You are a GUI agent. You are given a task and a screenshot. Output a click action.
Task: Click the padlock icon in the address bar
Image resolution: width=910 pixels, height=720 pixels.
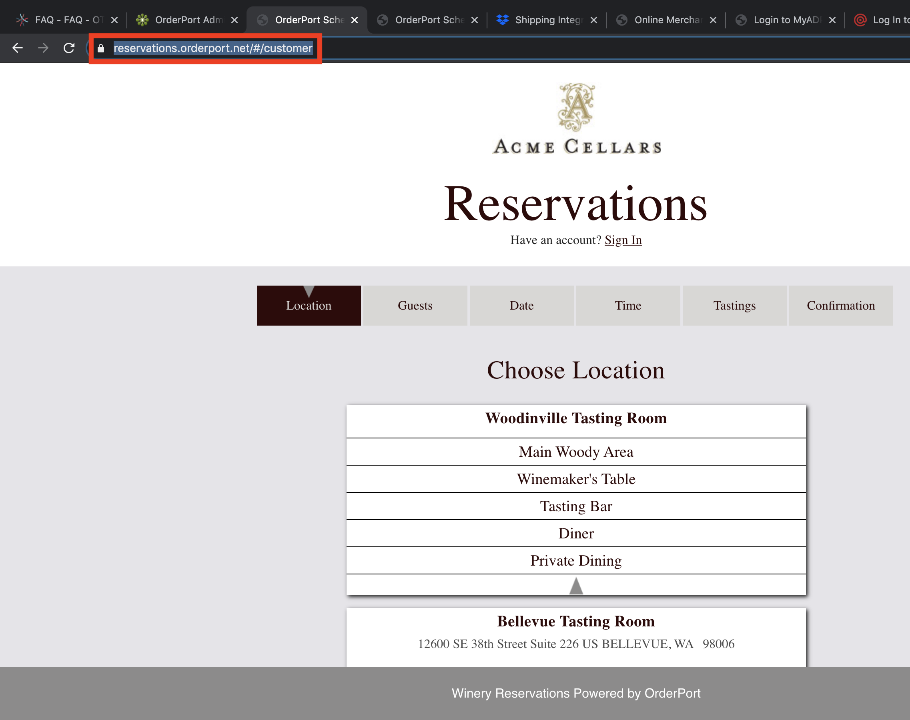[101, 48]
